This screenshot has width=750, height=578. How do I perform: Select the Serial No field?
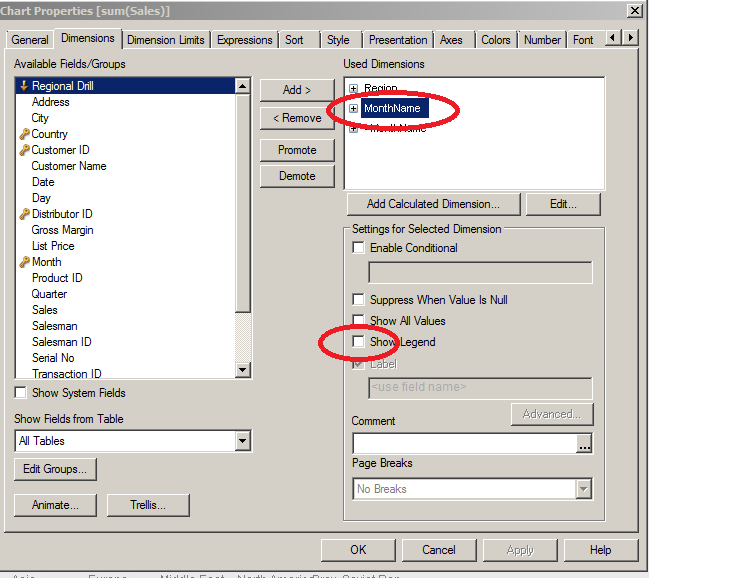pos(53,358)
